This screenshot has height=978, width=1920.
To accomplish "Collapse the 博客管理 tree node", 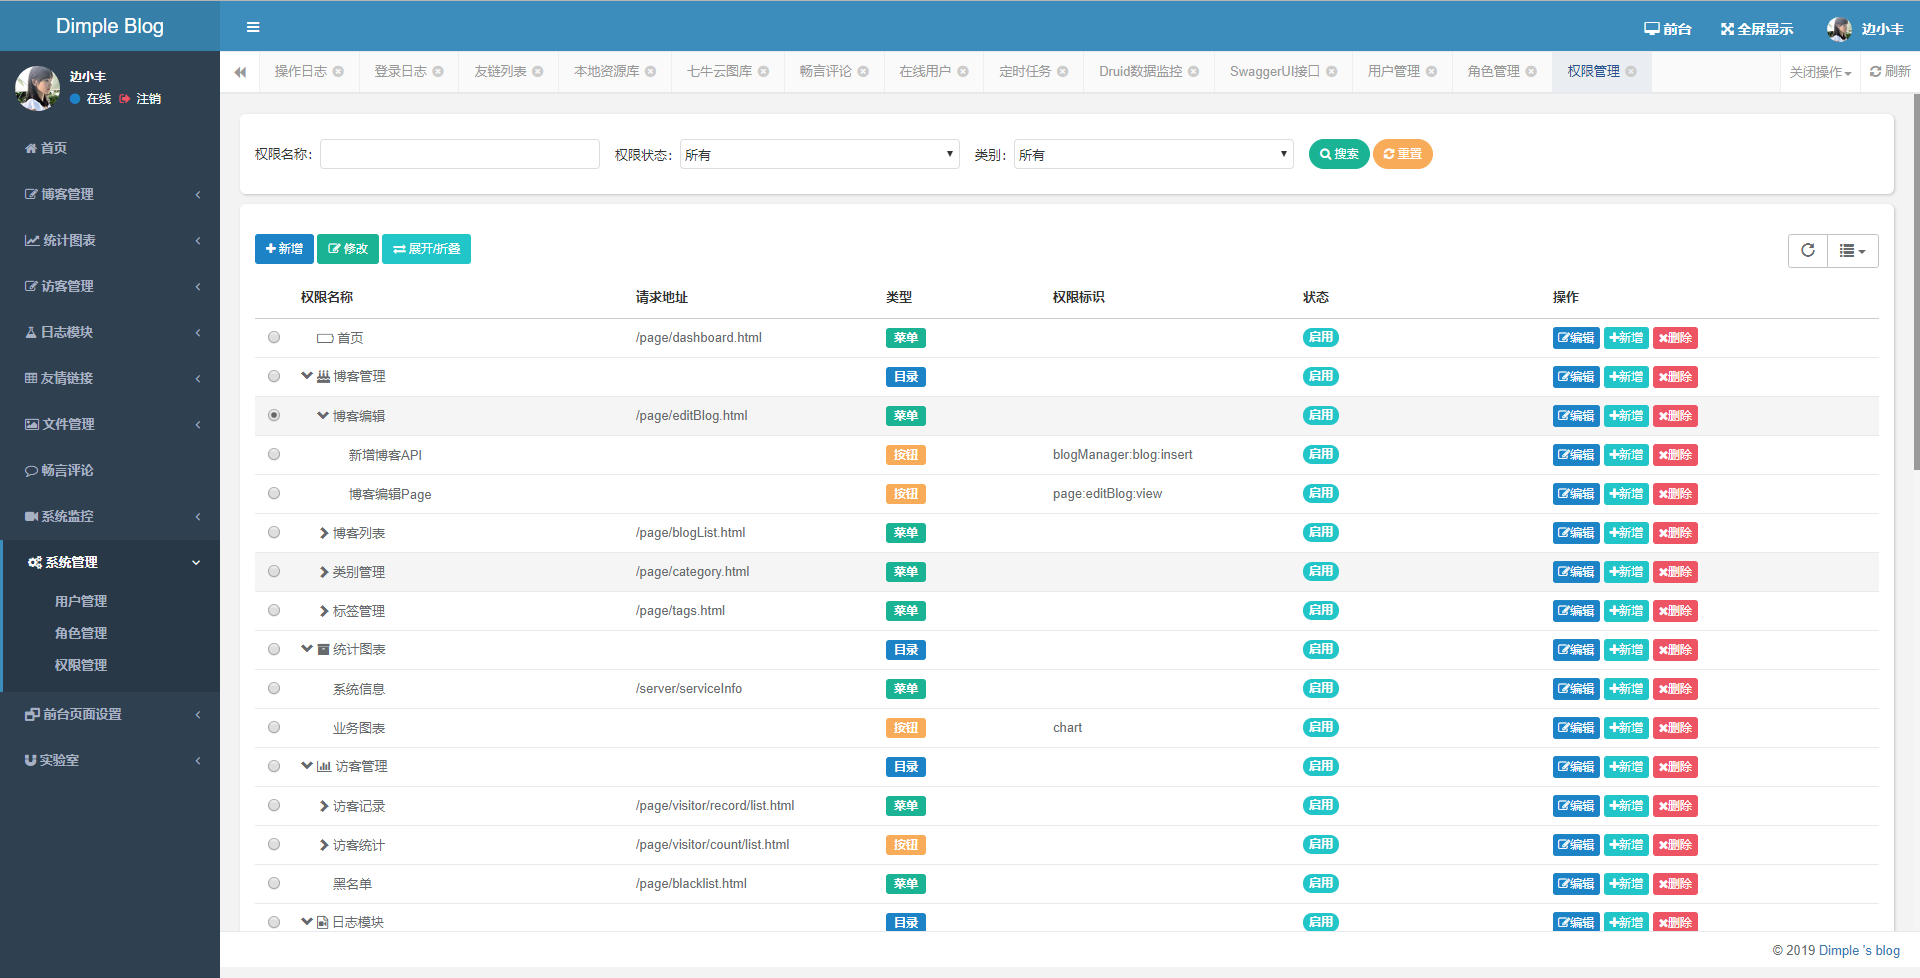I will [307, 376].
